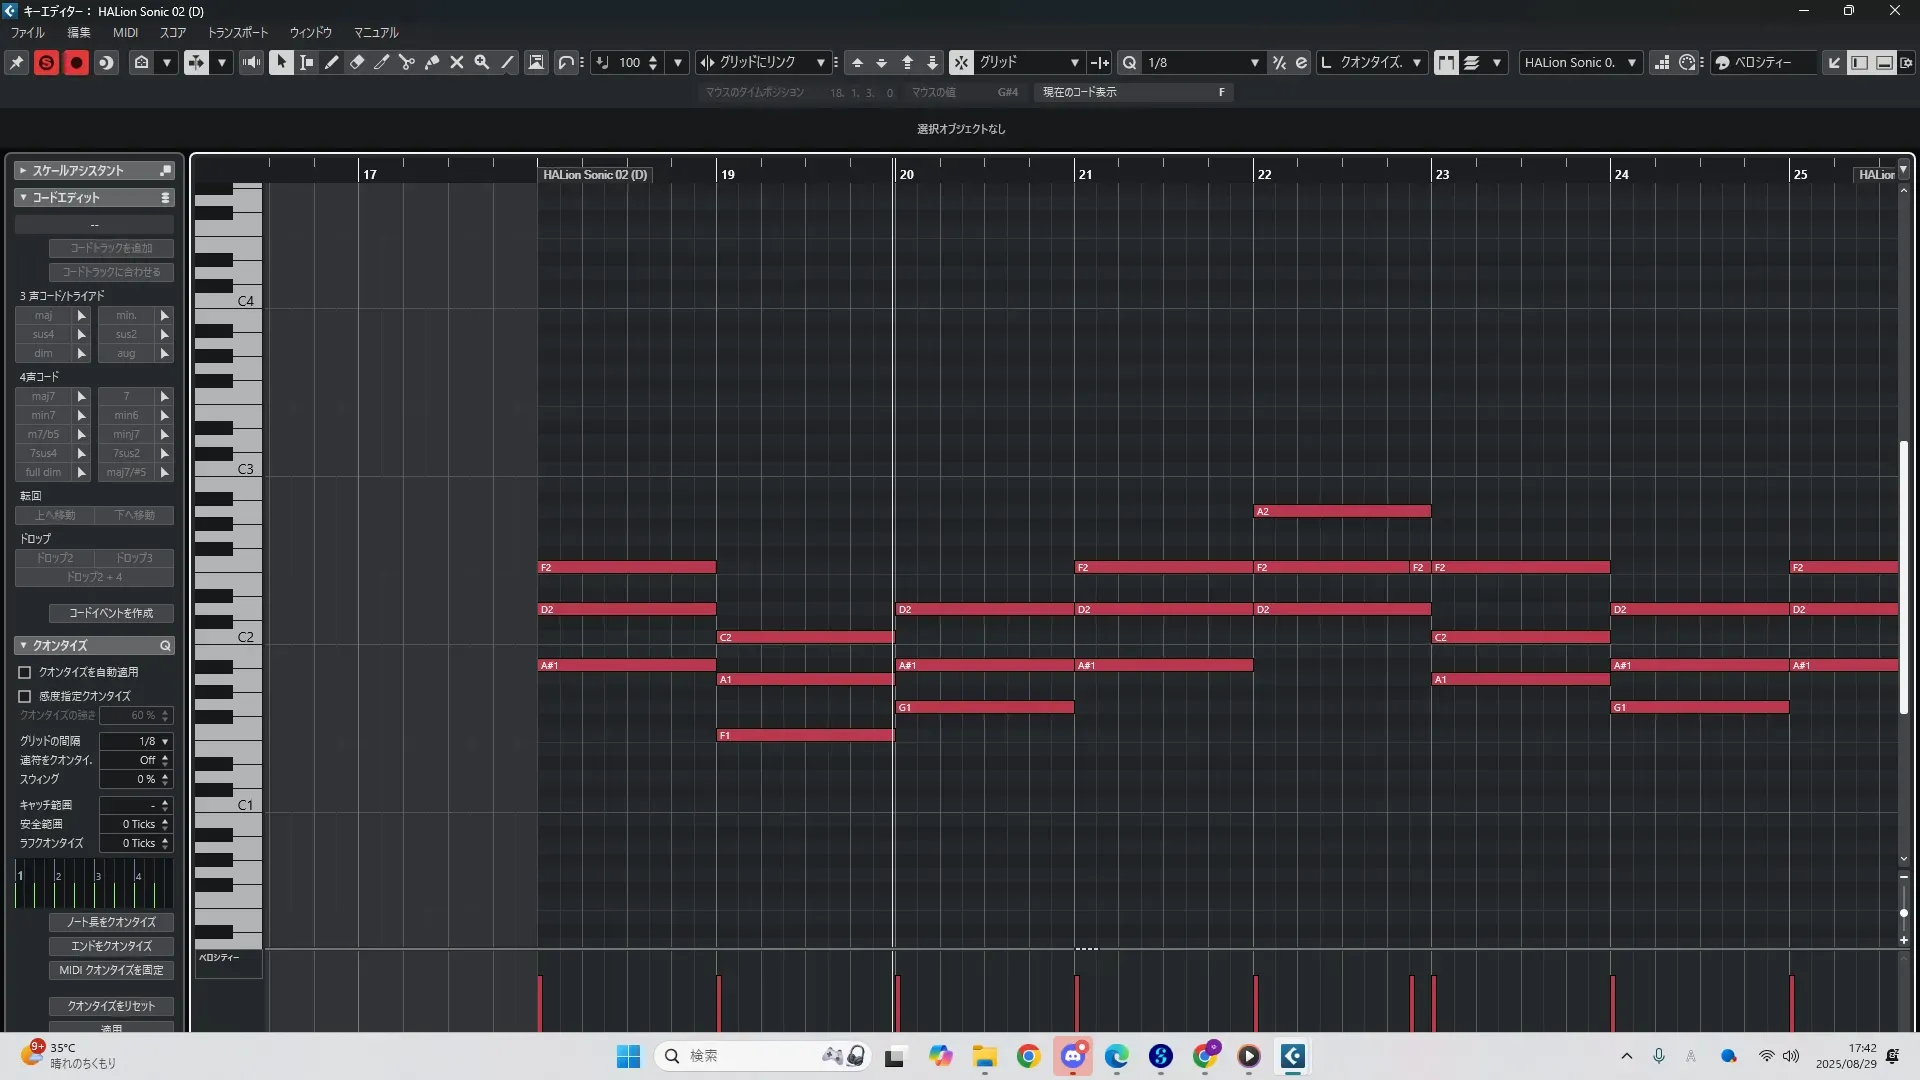
Task: Activate the Mute X tool
Action: tap(457, 62)
